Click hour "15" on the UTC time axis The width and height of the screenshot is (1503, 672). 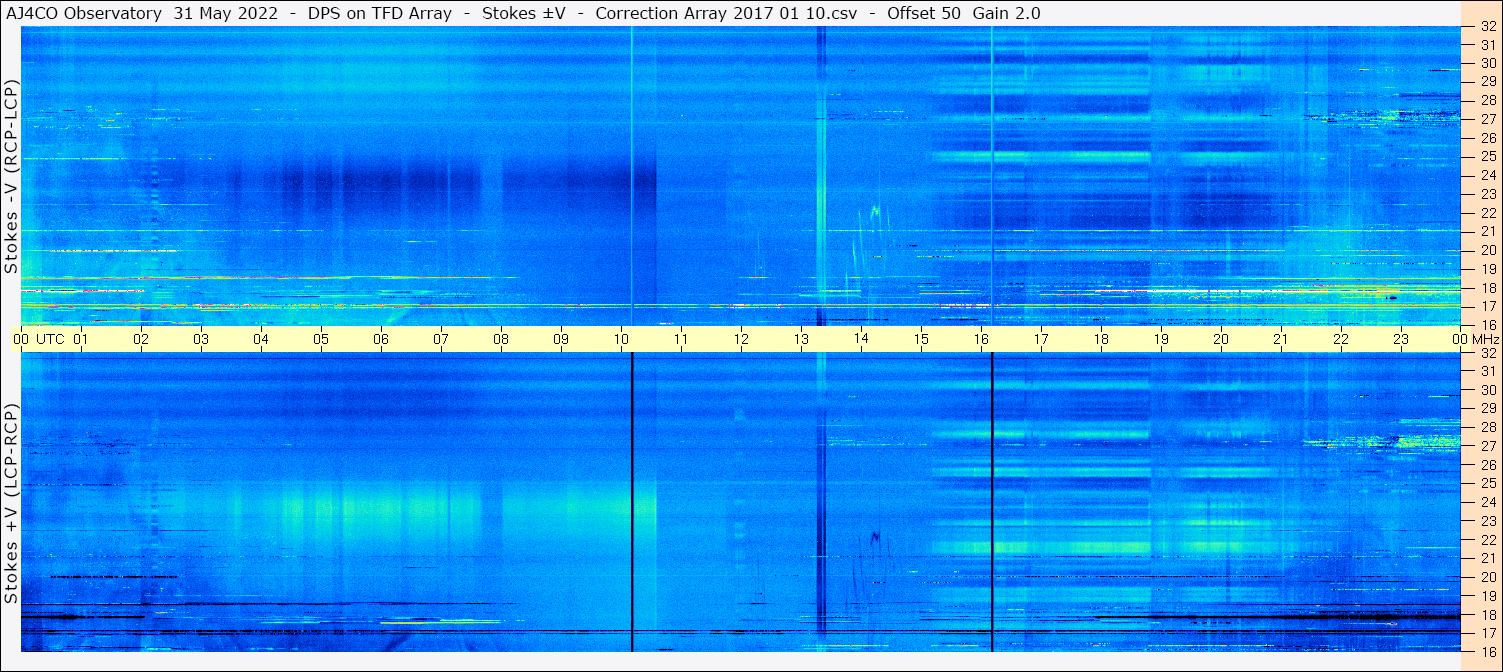(x=921, y=339)
